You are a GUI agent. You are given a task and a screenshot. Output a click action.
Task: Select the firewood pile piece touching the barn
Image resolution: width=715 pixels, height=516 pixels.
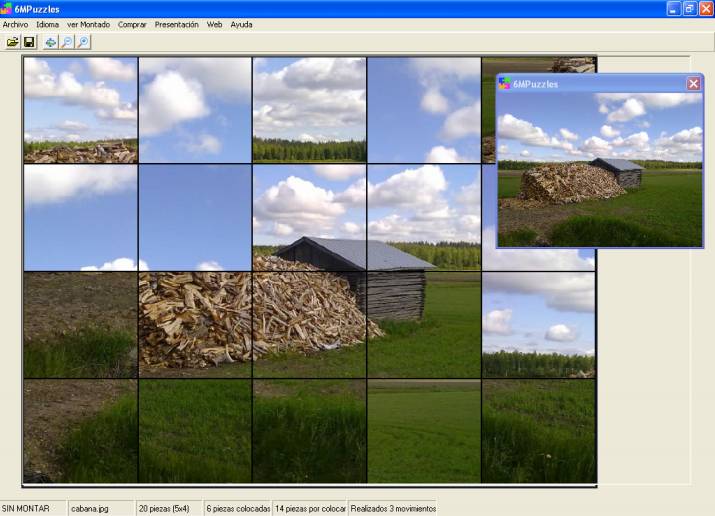click(309, 325)
